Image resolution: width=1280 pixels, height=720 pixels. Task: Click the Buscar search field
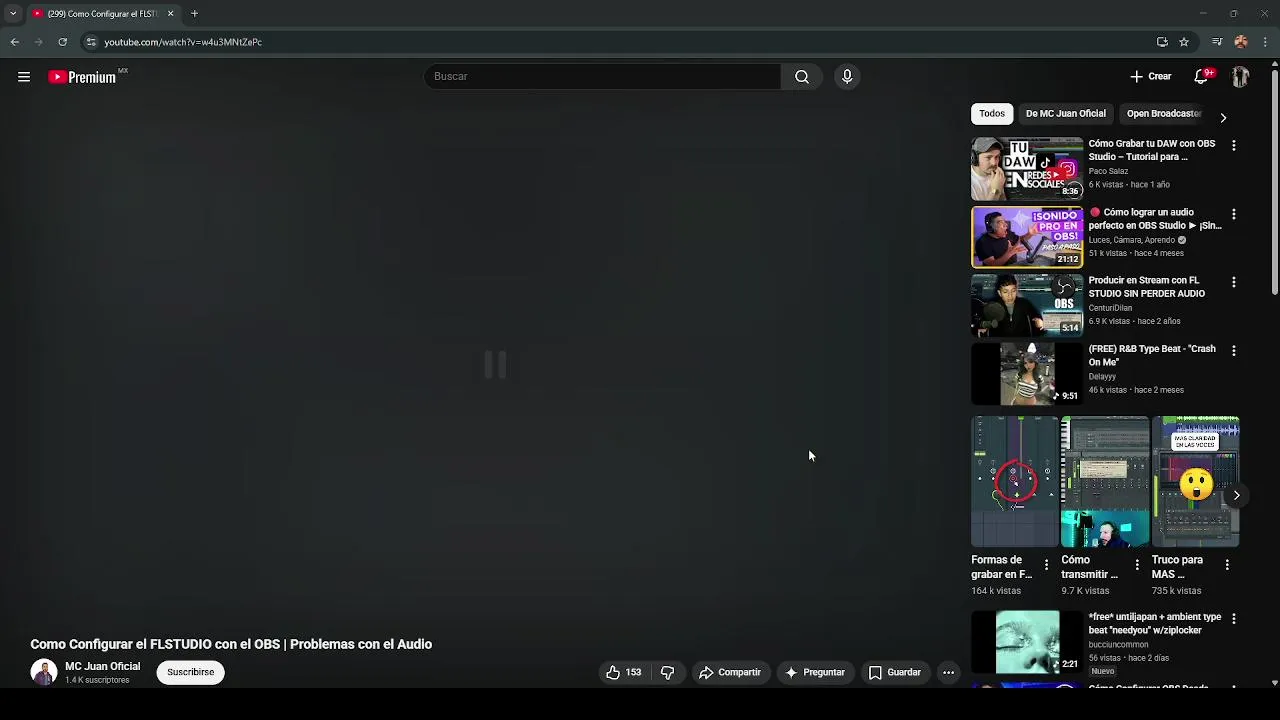pos(602,77)
